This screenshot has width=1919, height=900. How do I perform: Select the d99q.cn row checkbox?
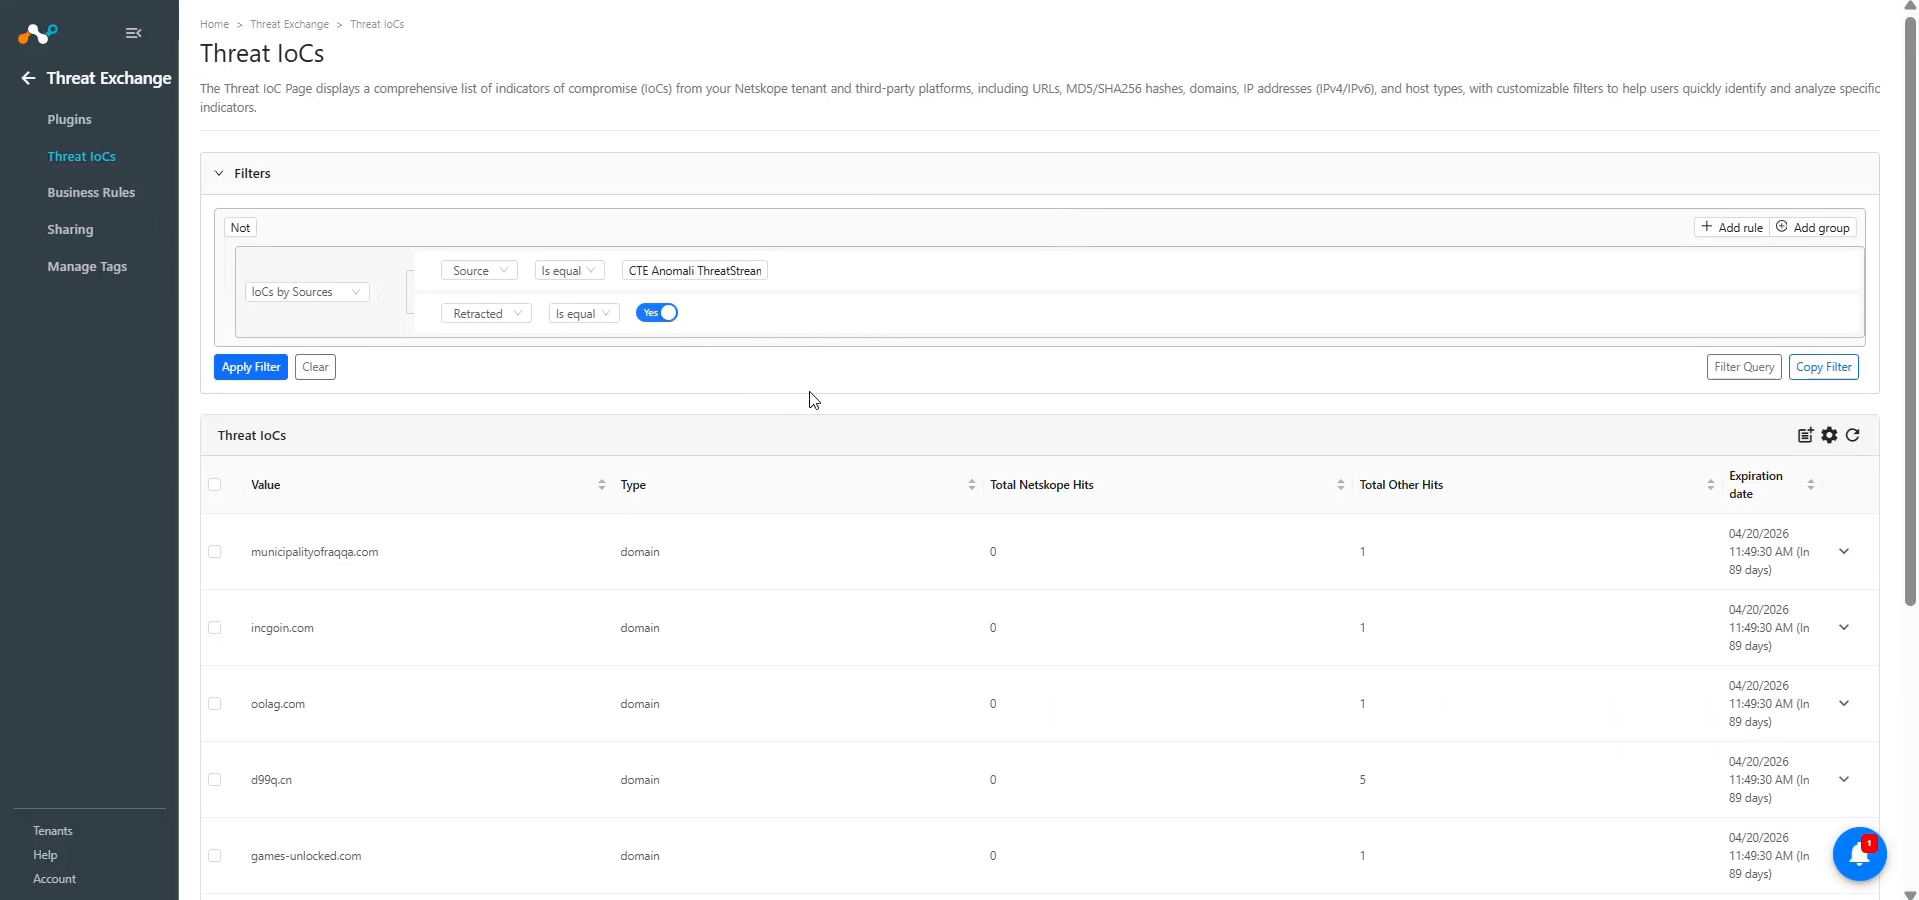[x=215, y=780]
